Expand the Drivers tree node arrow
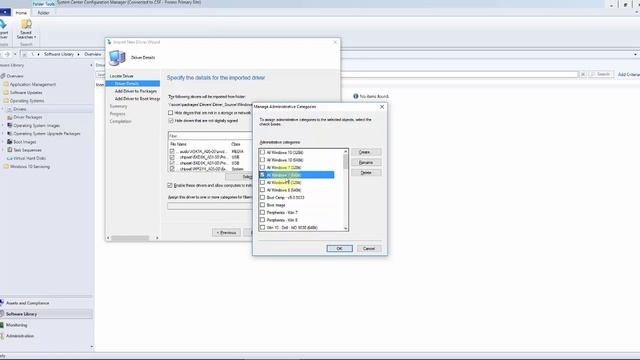This screenshot has height=360, width=640. pyautogui.click(x=3, y=109)
